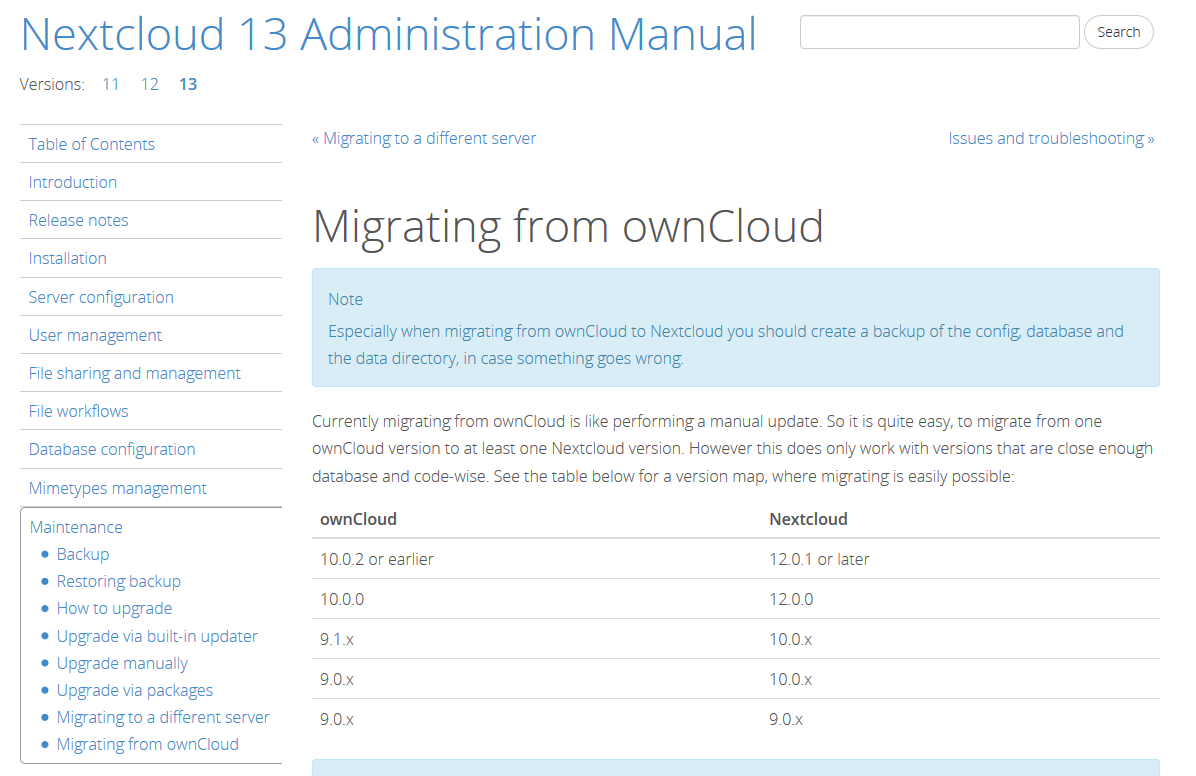Viewport: 1196px width, 776px height.
Task: Open the Database configuration section
Action: pos(112,449)
